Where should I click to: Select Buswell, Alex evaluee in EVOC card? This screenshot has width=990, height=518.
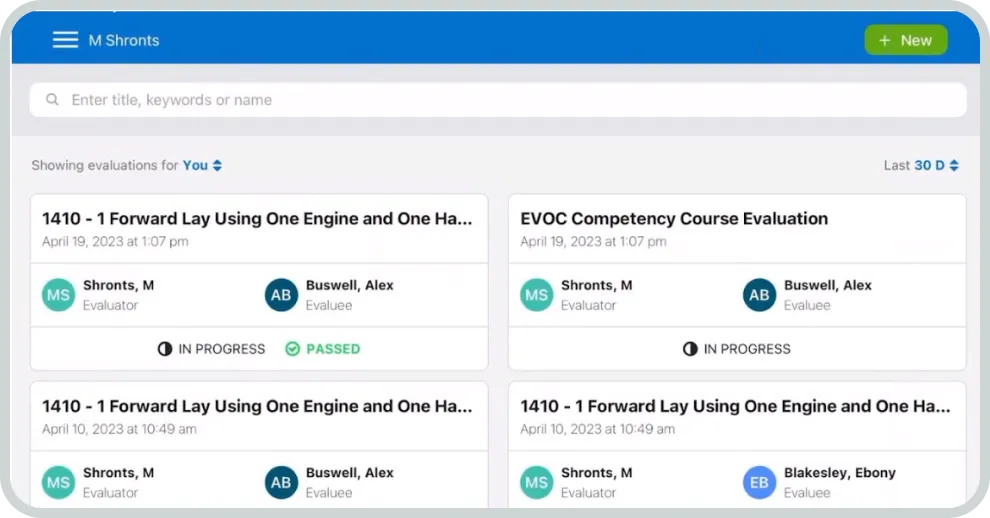click(827, 285)
